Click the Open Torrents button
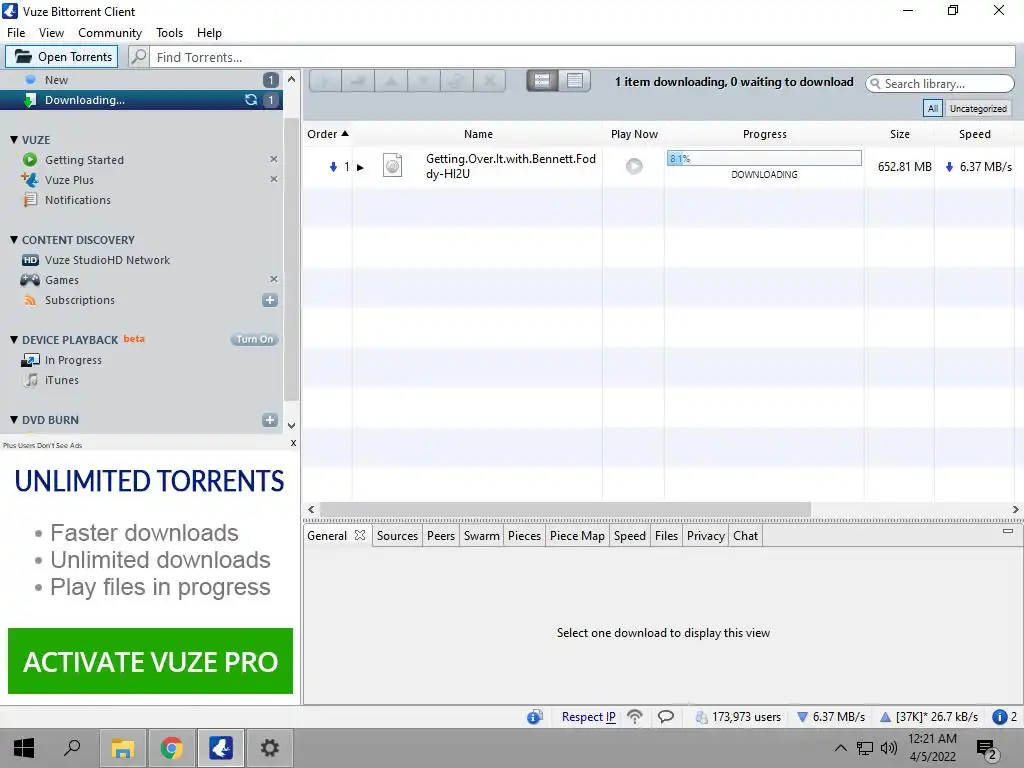 [62, 57]
